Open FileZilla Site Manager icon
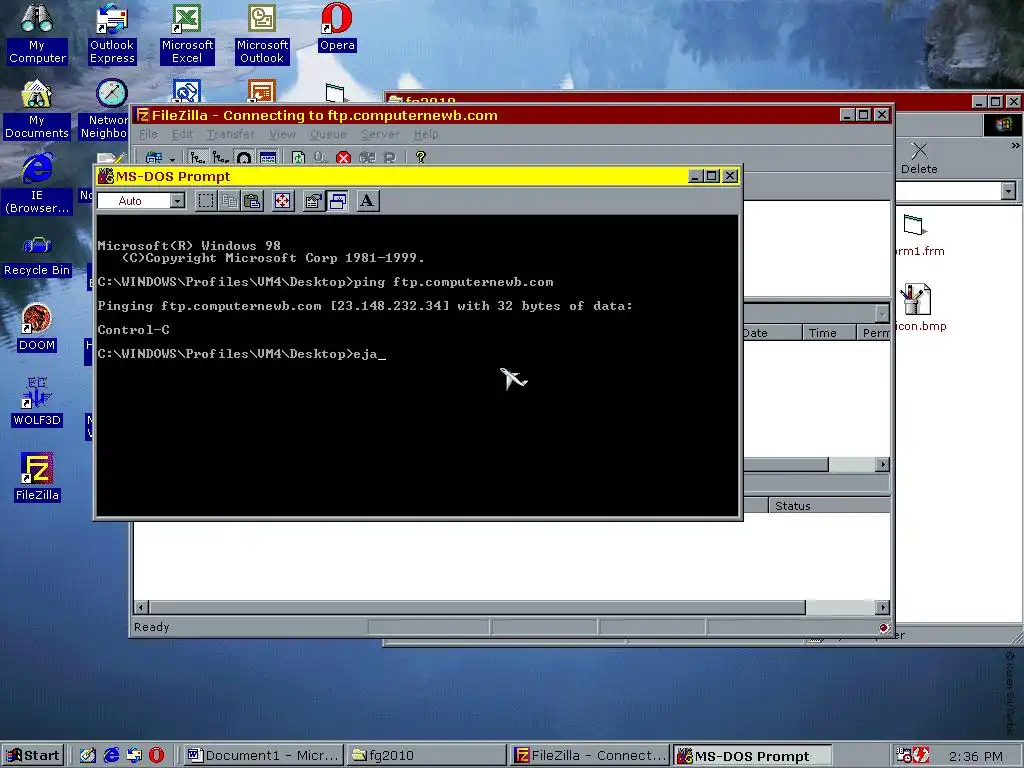 pyautogui.click(x=154, y=157)
